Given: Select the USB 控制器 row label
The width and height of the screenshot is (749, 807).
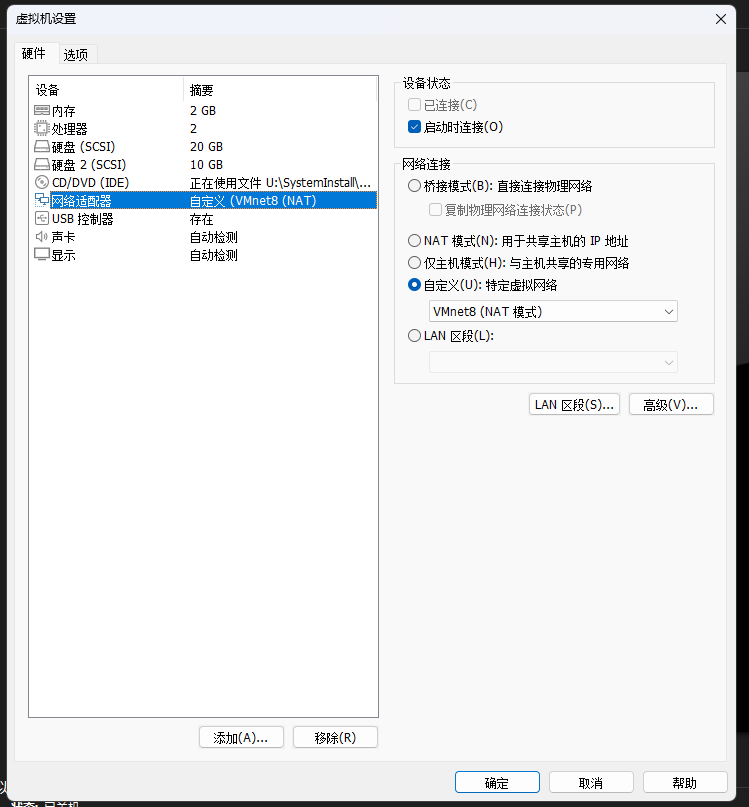Looking at the screenshot, I should click(82, 219).
